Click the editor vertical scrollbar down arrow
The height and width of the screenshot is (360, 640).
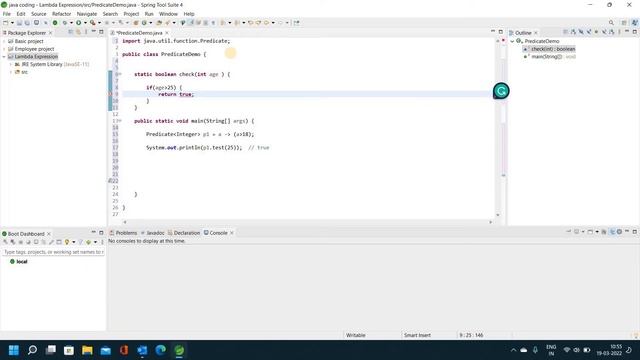pos(498,215)
